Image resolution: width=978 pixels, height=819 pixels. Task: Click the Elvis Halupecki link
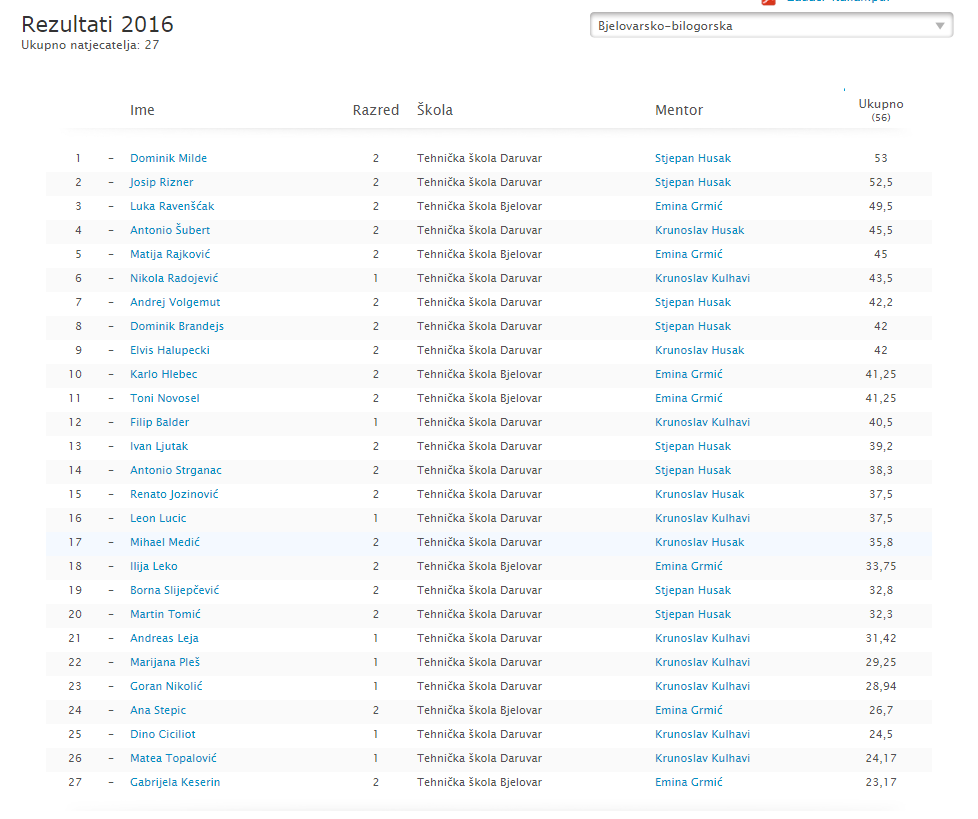(170, 351)
